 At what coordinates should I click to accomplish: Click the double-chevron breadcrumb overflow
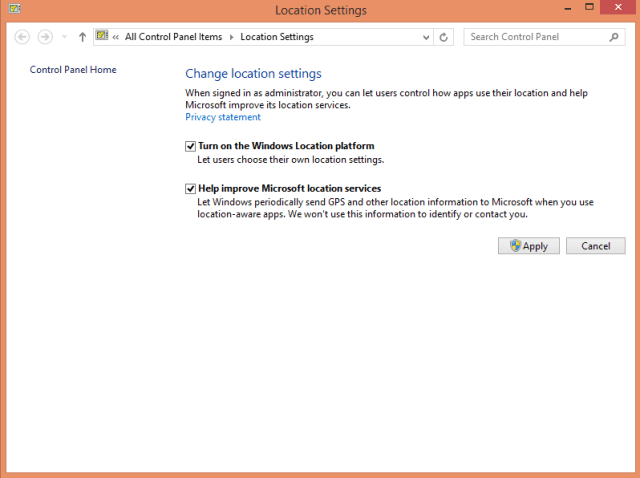116,37
